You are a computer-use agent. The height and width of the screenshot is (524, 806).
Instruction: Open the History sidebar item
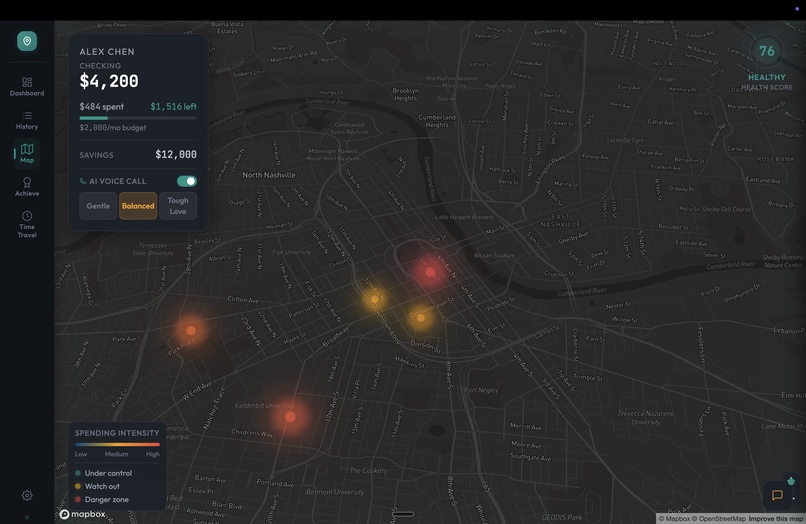[27, 120]
